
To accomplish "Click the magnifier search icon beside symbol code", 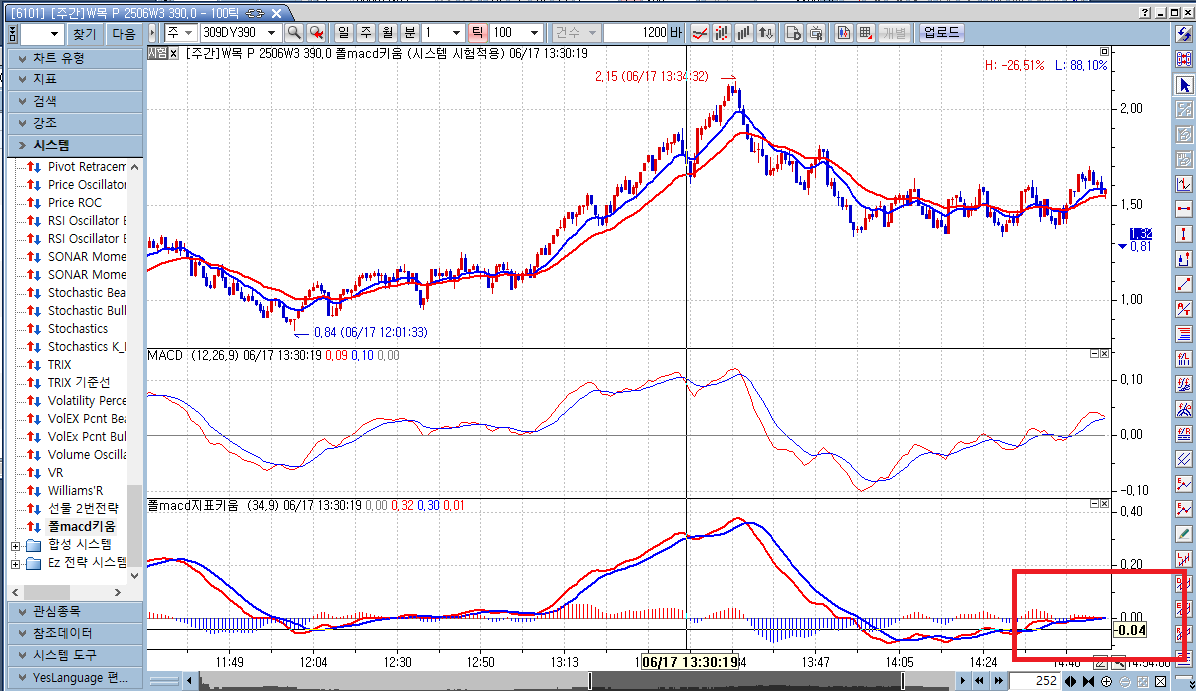I will 293,33.
